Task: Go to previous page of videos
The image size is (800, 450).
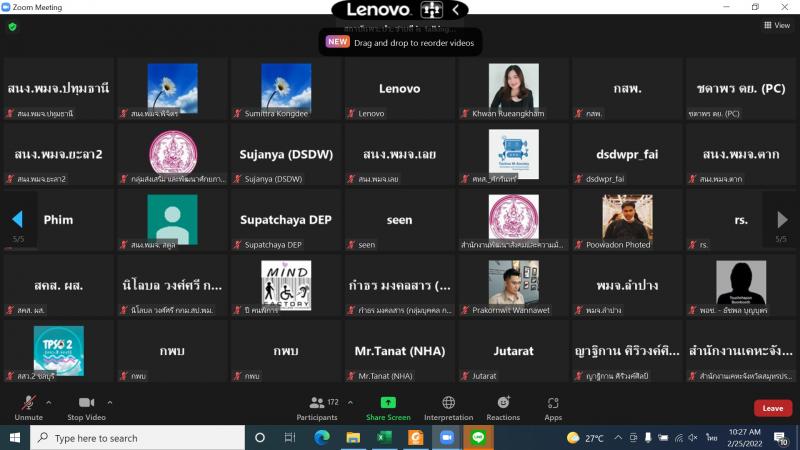Action: click(18, 219)
